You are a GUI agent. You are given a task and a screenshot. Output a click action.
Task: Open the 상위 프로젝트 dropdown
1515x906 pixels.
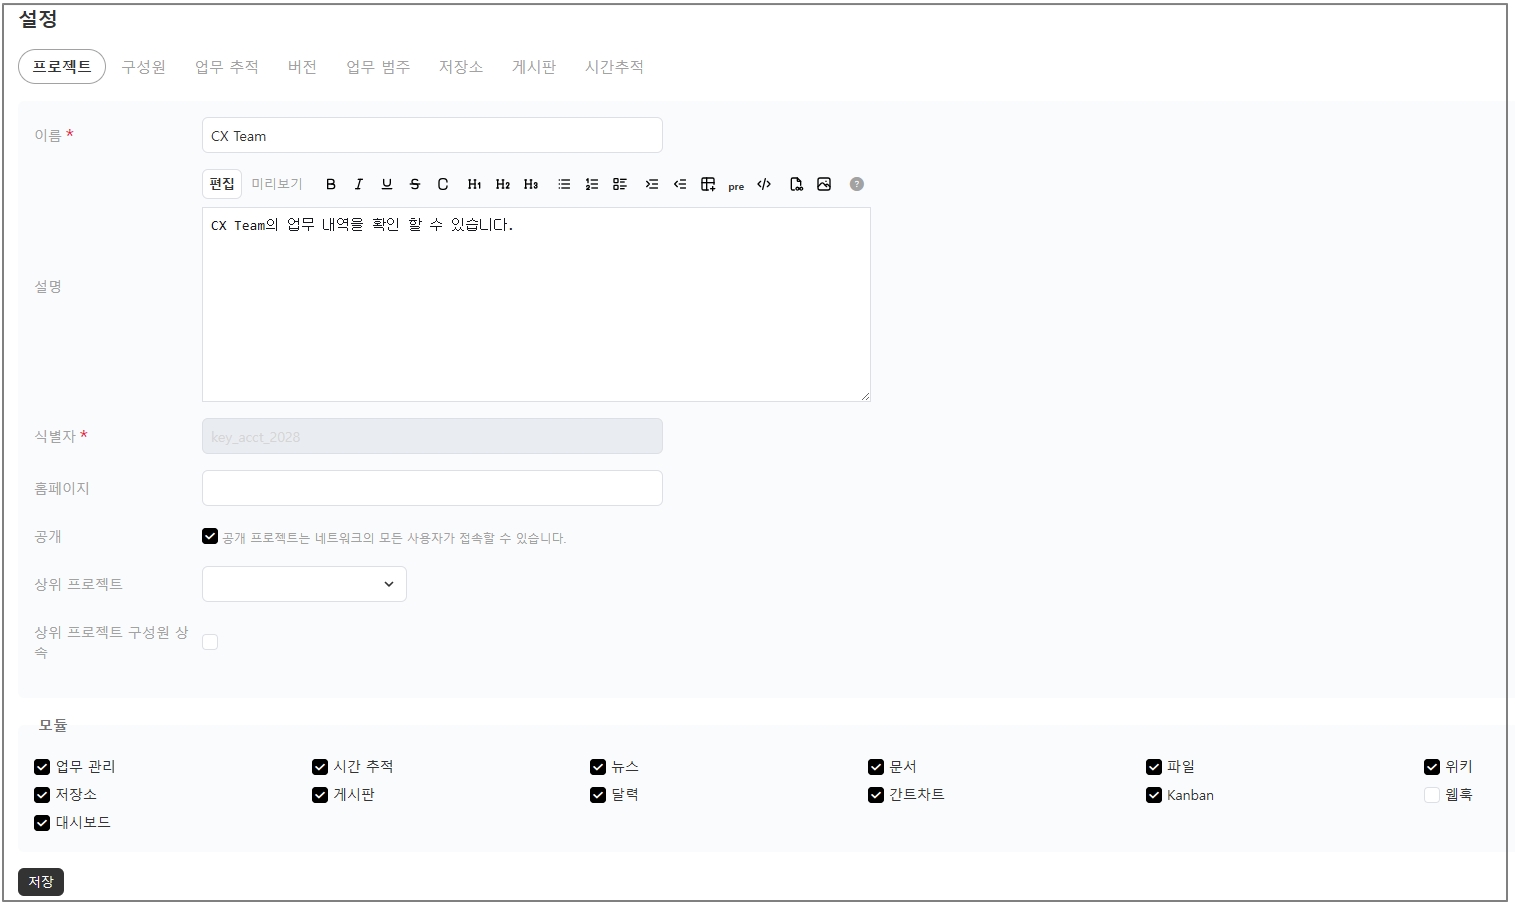(304, 584)
